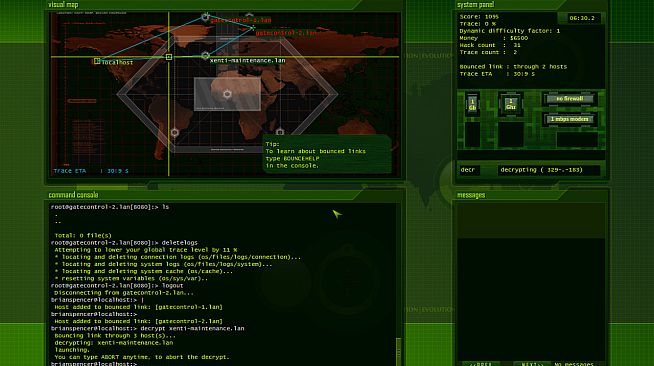The height and width of the screenshot is (366, 654).
Task: Select the server node over South America
Action: 175,133
